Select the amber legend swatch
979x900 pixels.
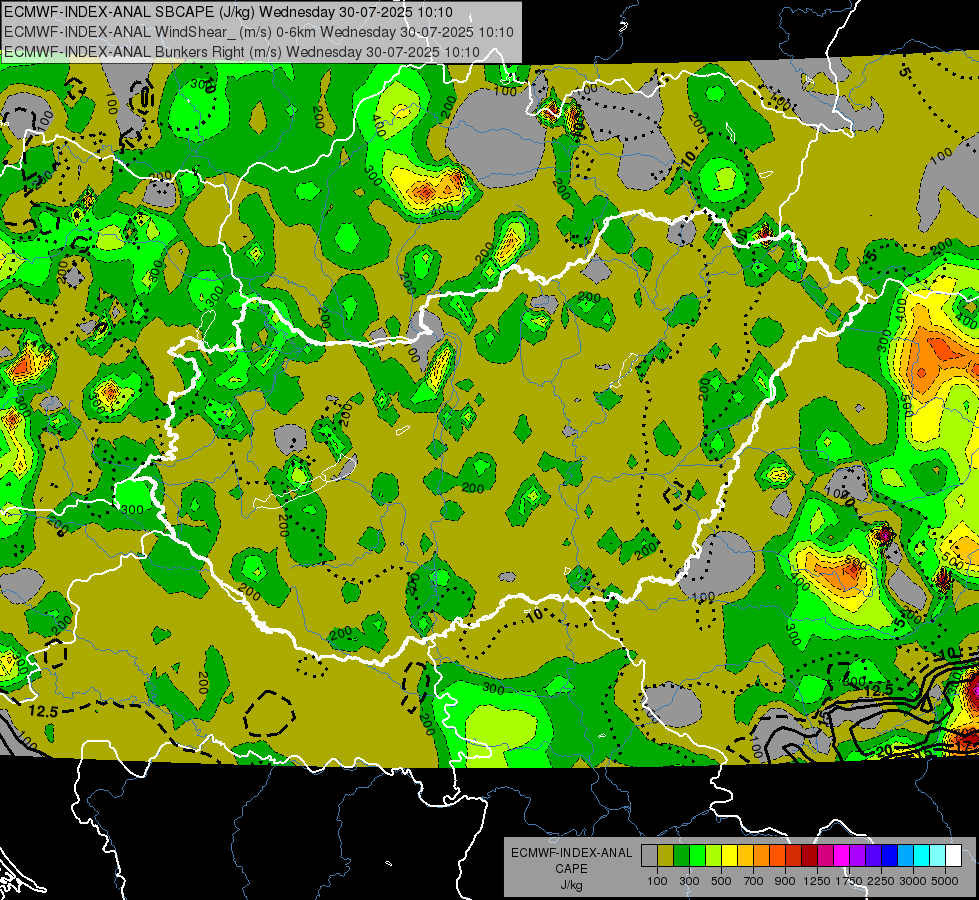745,856
